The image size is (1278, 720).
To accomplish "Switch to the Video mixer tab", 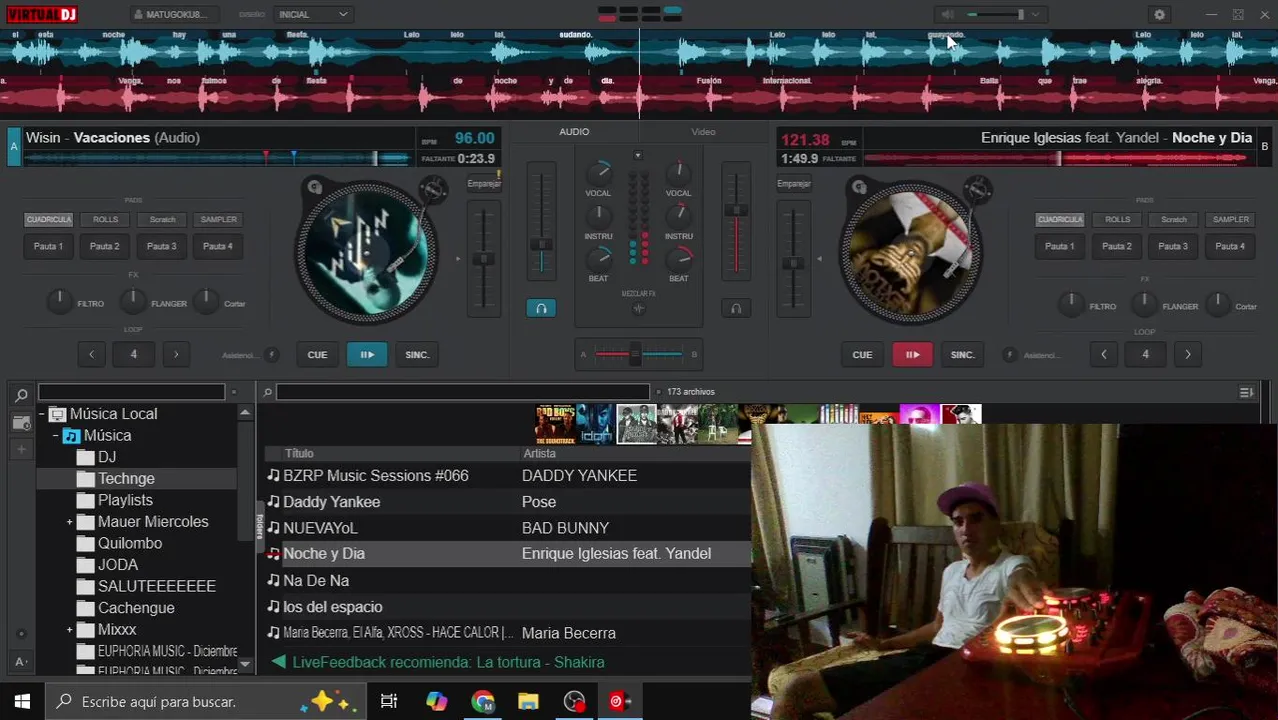I will 703,132.
